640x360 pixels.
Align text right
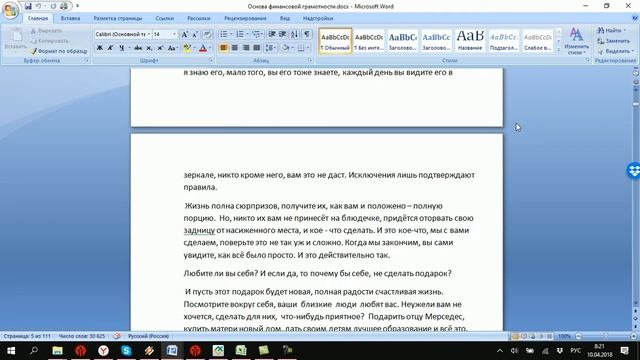pyautogui.click(x=246, y=48)
